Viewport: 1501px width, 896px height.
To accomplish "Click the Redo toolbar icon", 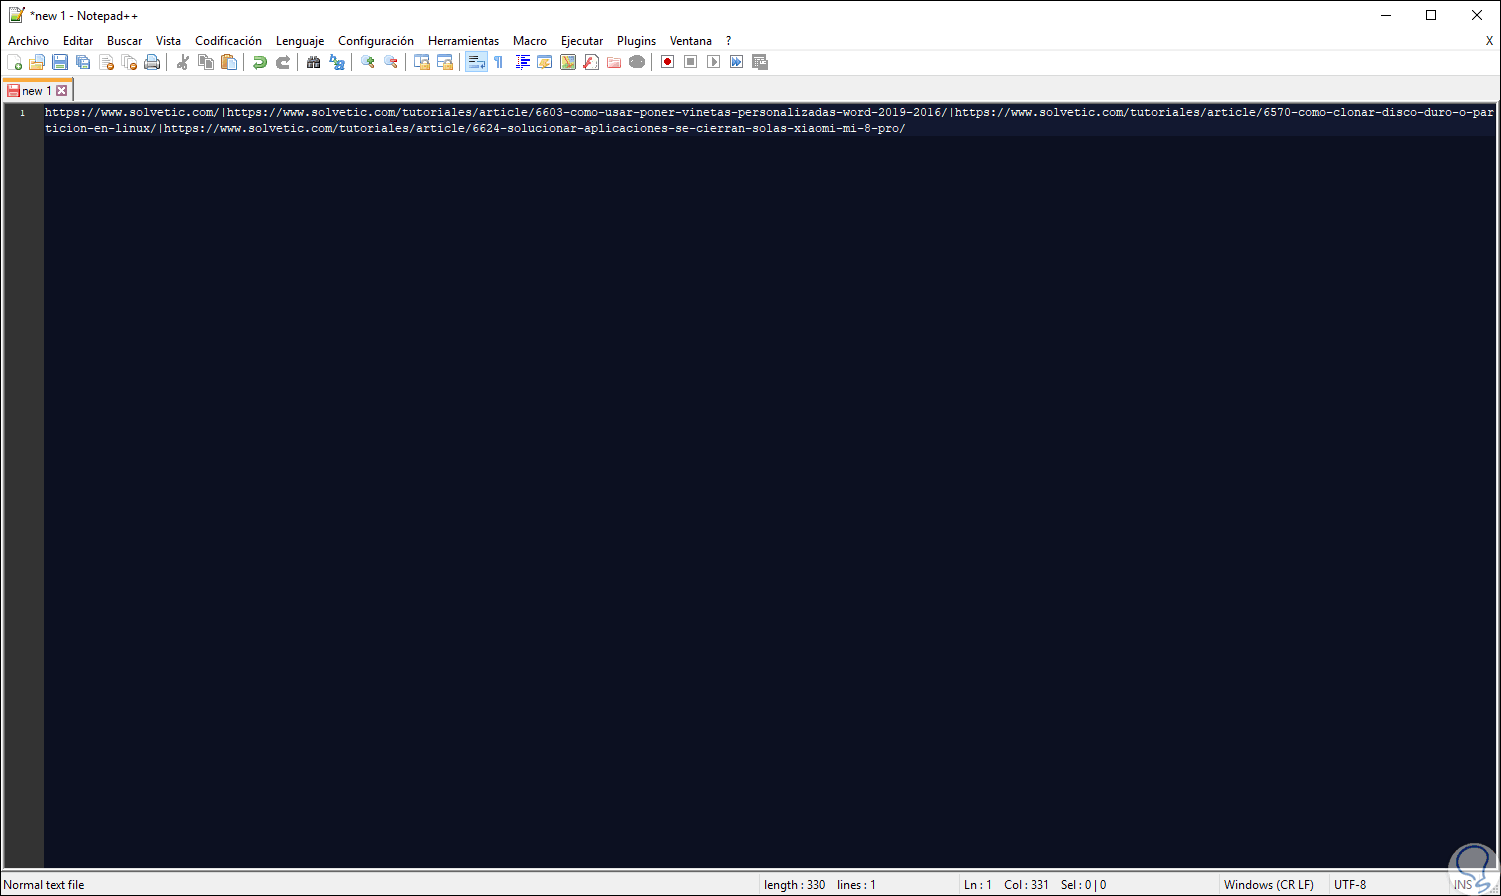I will (x=283, y=62).
